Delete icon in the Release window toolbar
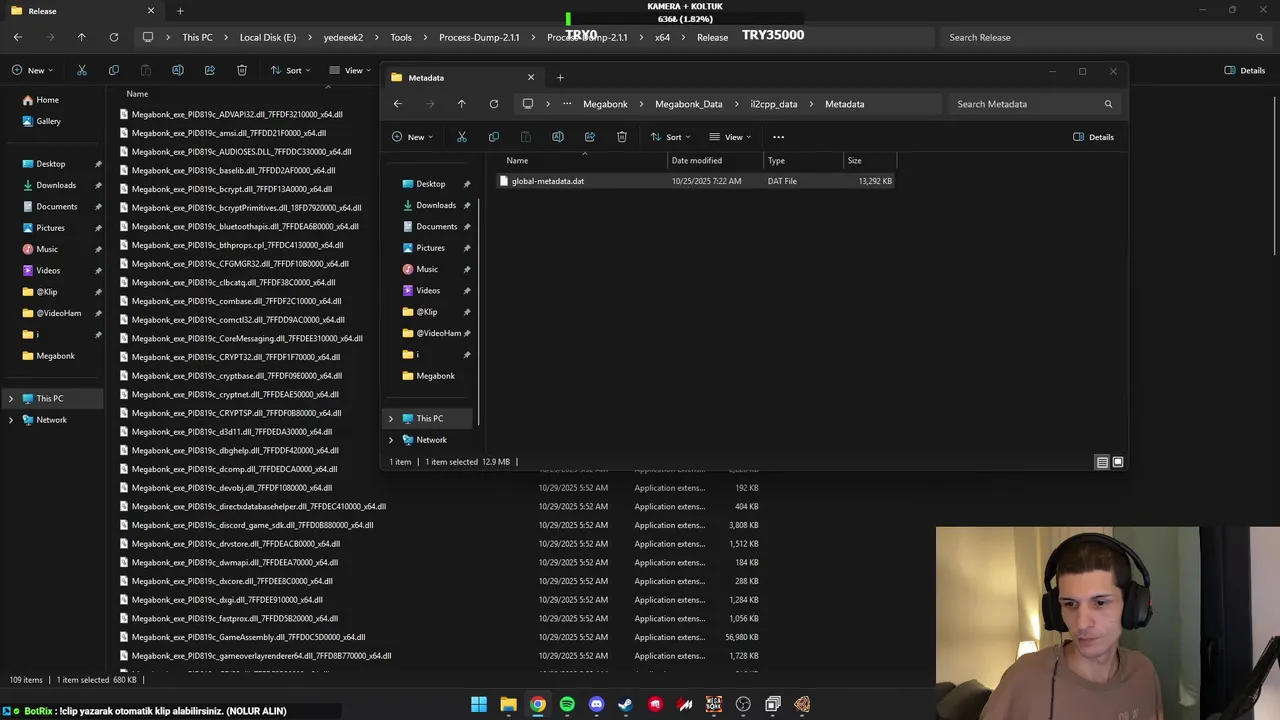Image resolution: width=1280 pixels, height=720 pixels. (242, 70)
